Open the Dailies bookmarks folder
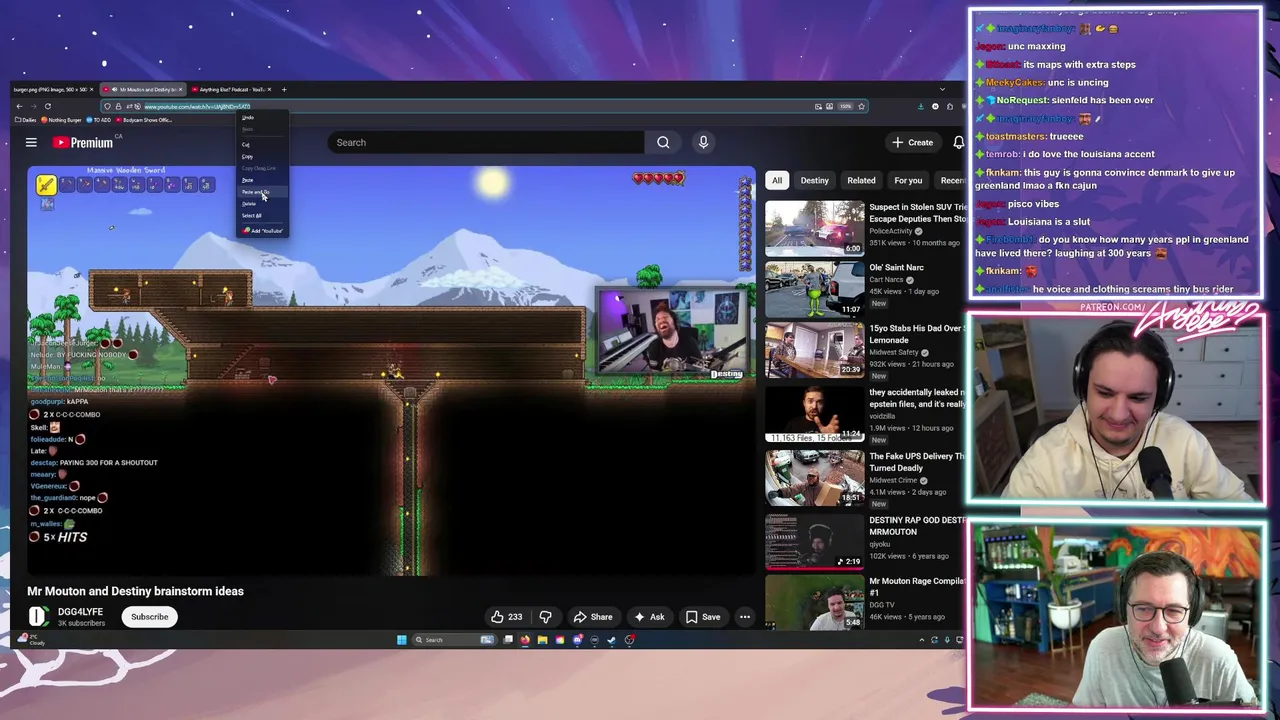Viewport: 1280px width, 720px height. (25, 120)
